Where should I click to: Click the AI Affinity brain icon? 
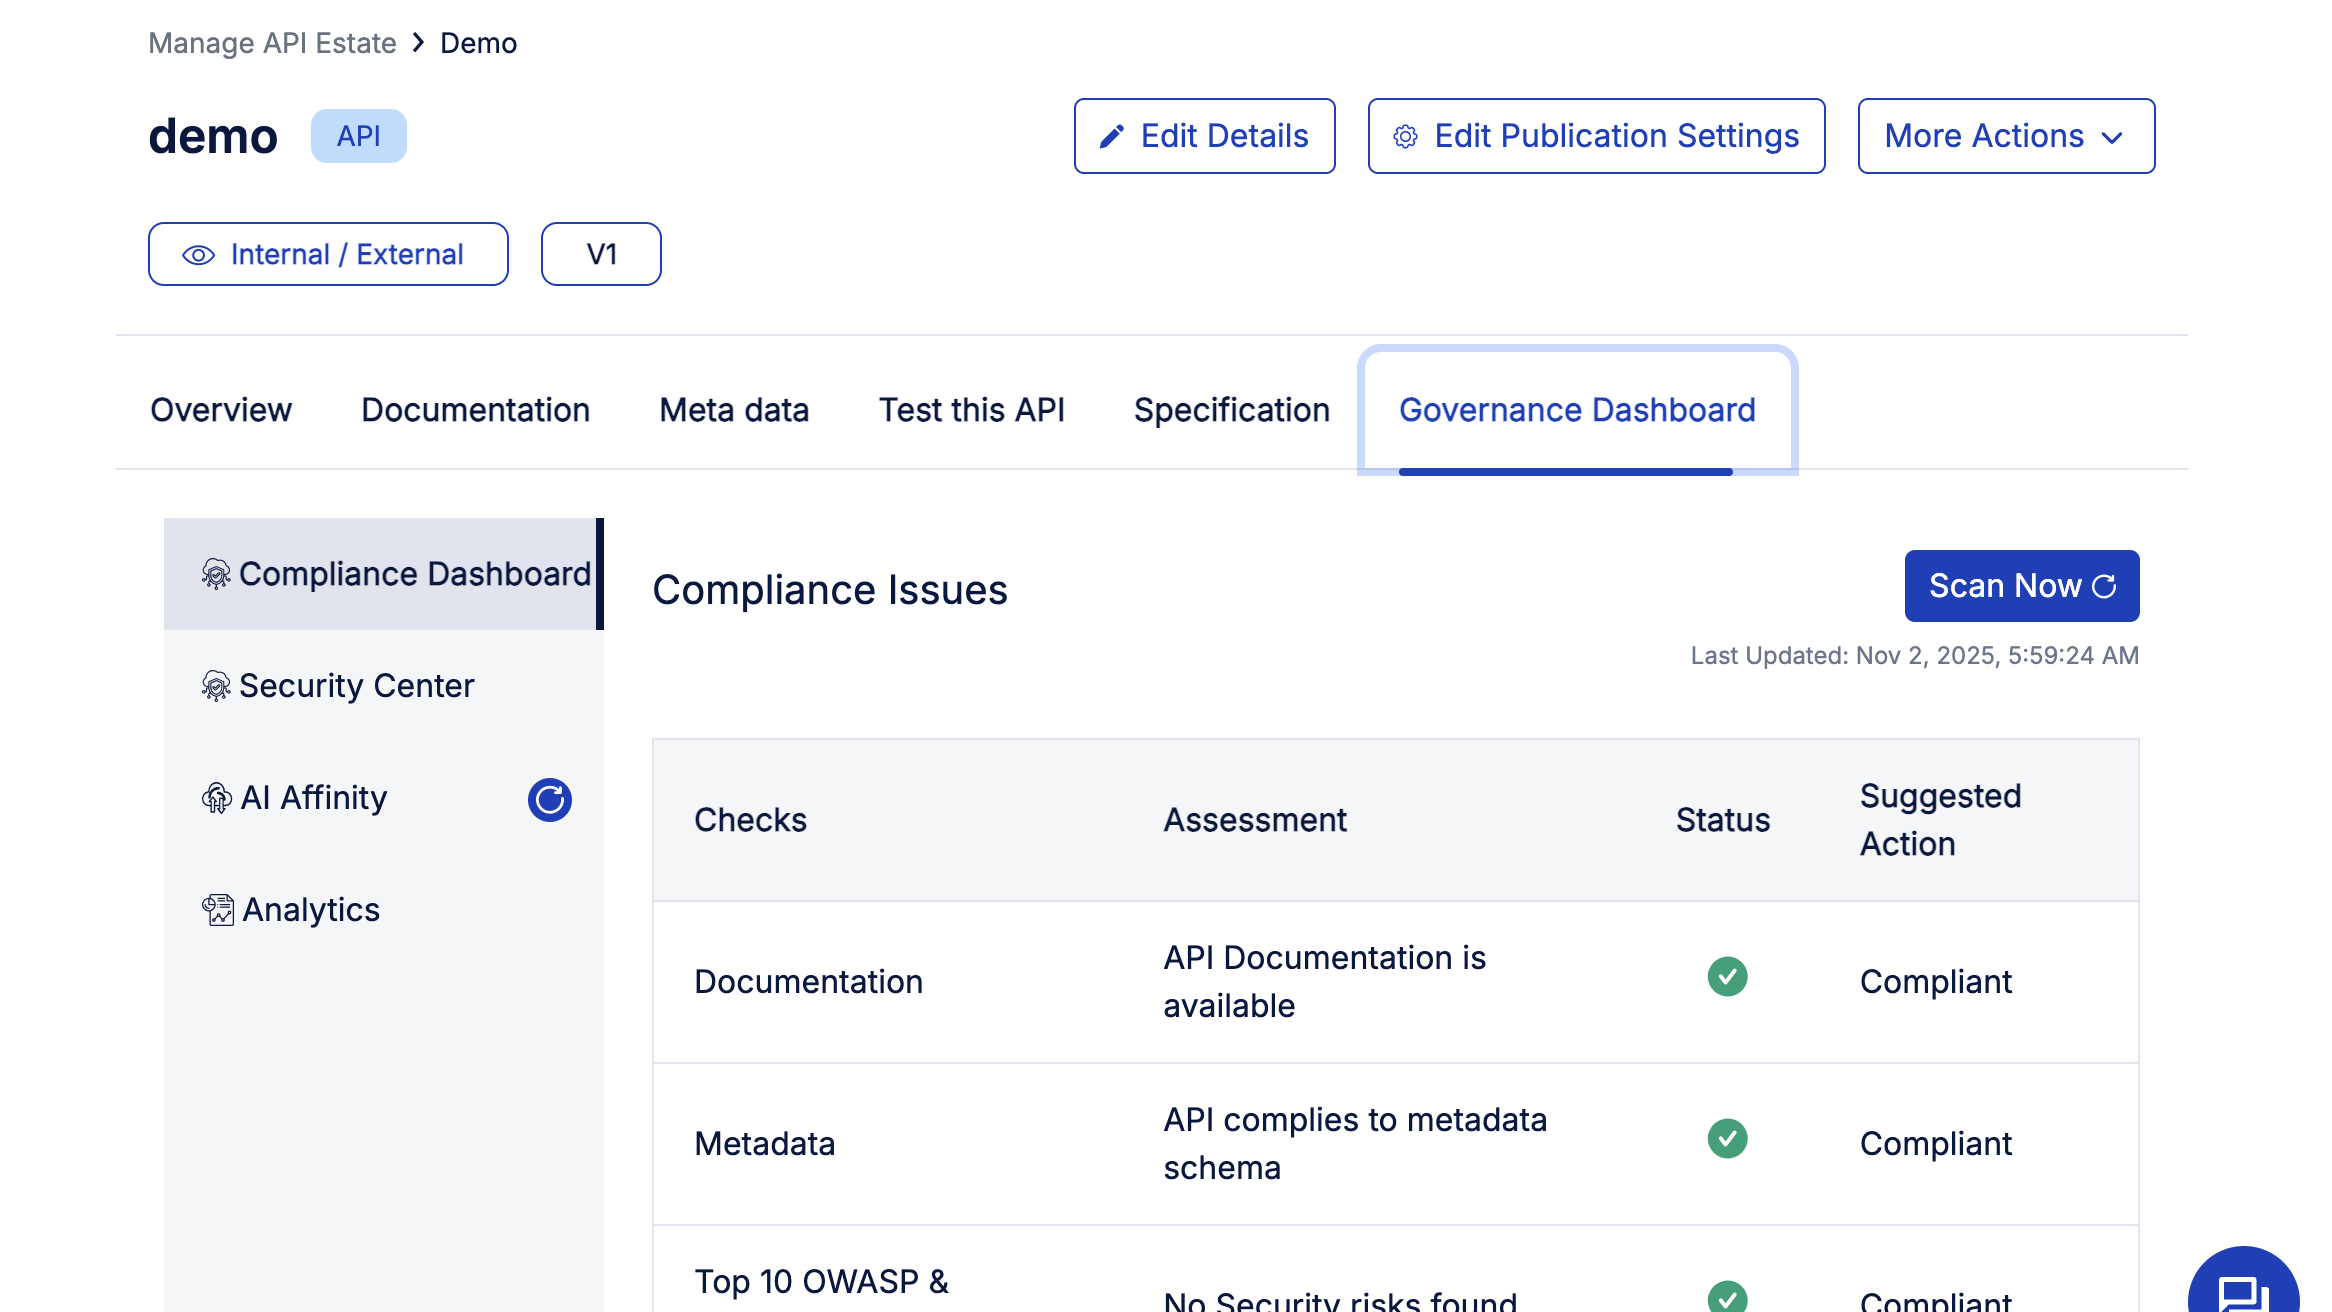(x=217, y=798)
